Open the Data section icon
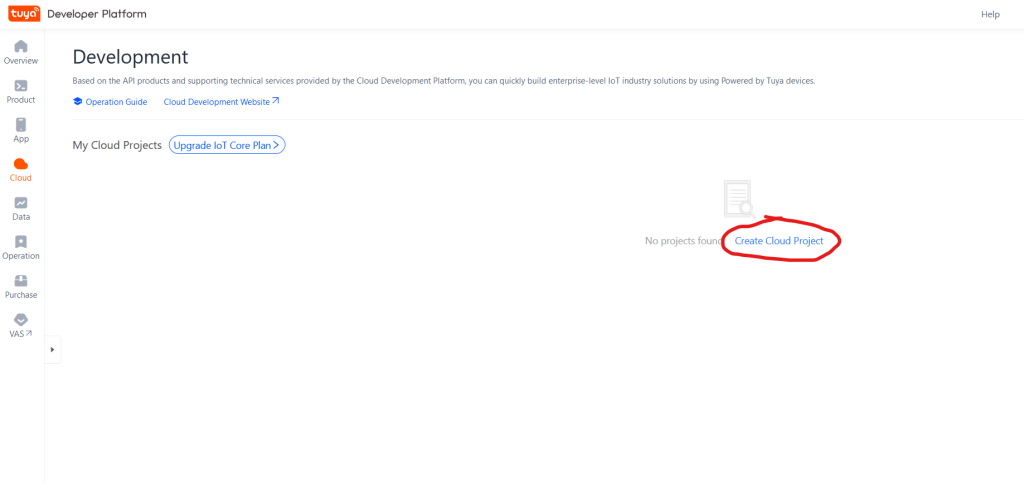The width and height of the screenshot is (1024, 484). pos(21,203)
